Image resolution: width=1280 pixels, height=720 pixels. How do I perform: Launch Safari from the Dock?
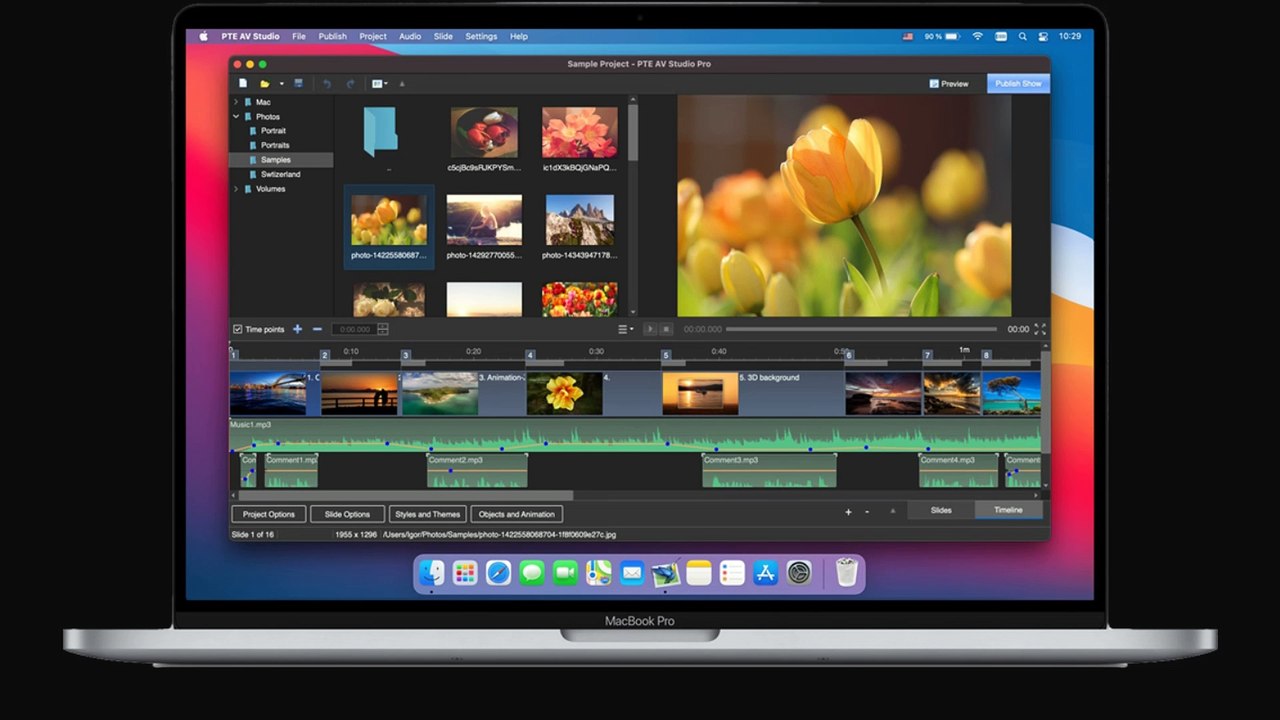coord(498,573)
